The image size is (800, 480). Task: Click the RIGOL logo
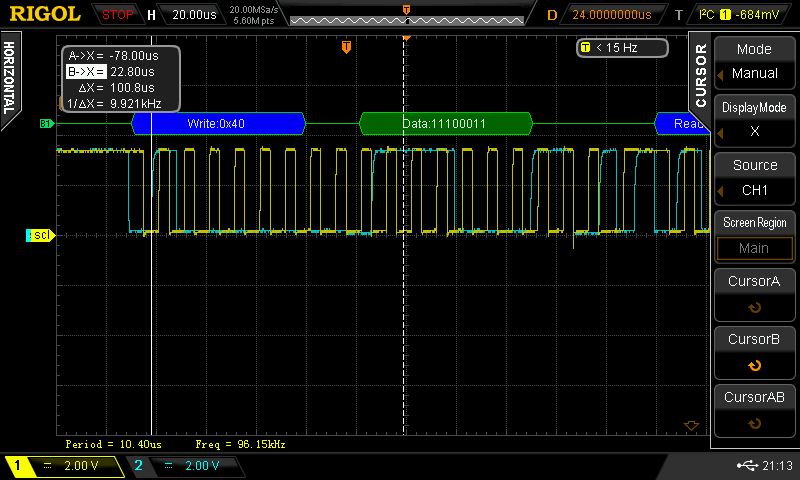point(45,14)
